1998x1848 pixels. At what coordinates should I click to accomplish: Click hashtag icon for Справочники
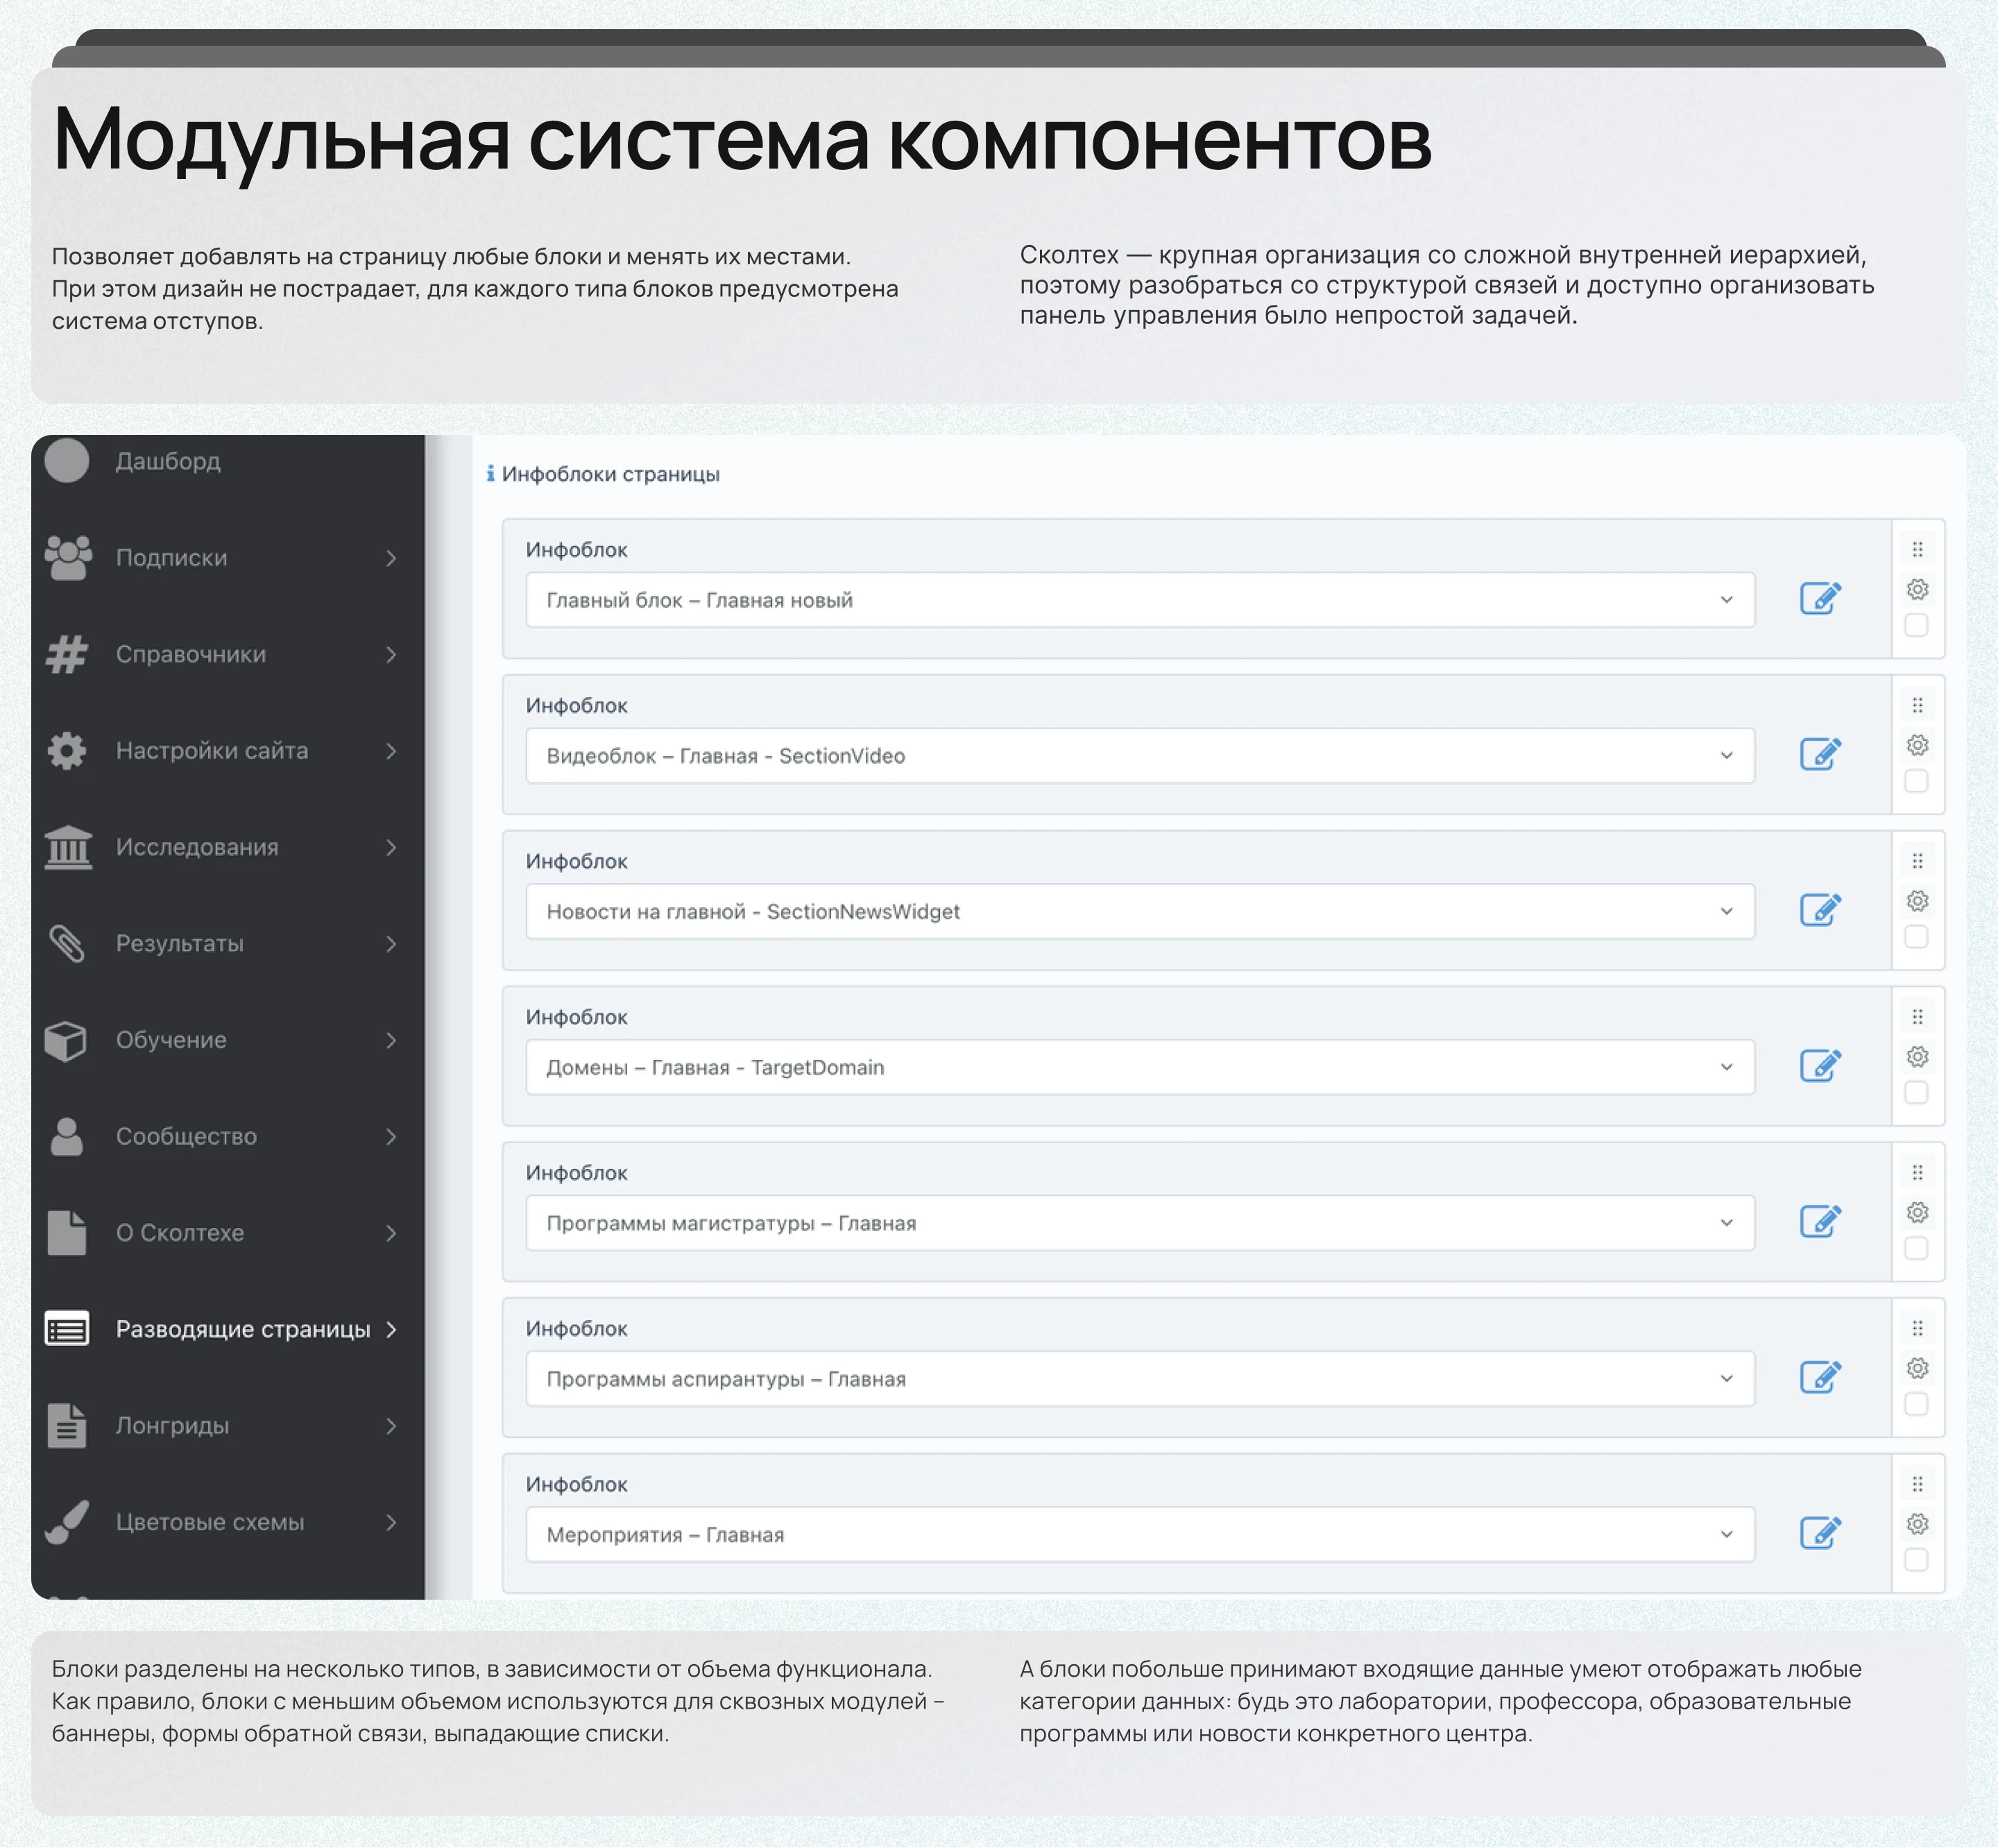[x=67, y=654]
